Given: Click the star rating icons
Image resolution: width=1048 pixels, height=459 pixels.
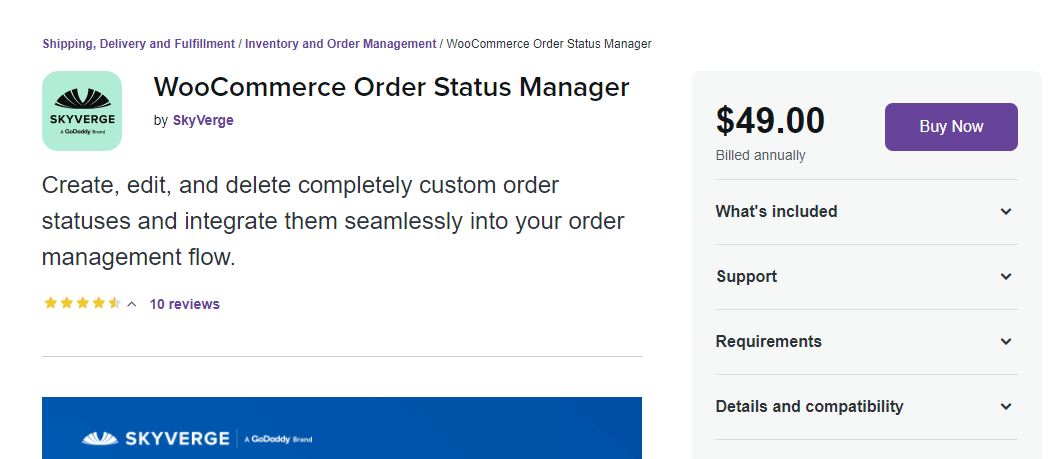Looking at the screenshot, I should coord(82,303).
